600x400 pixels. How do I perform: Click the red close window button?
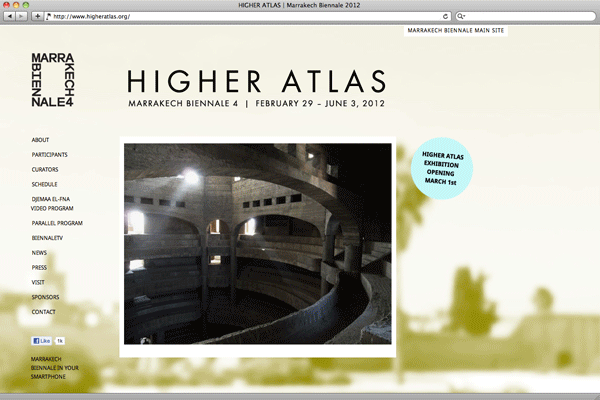tap(7, 5)
